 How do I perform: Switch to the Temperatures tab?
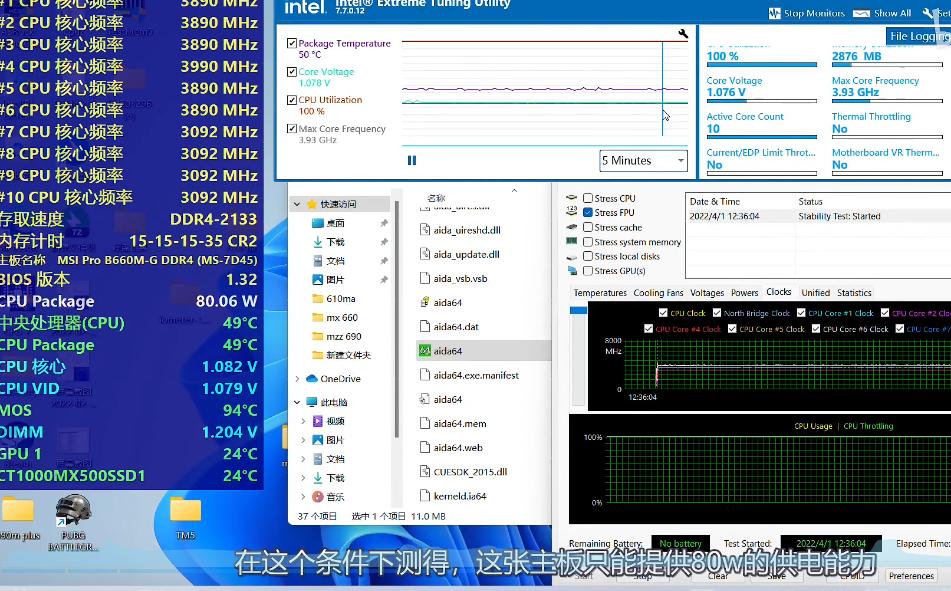coord(600,293)
